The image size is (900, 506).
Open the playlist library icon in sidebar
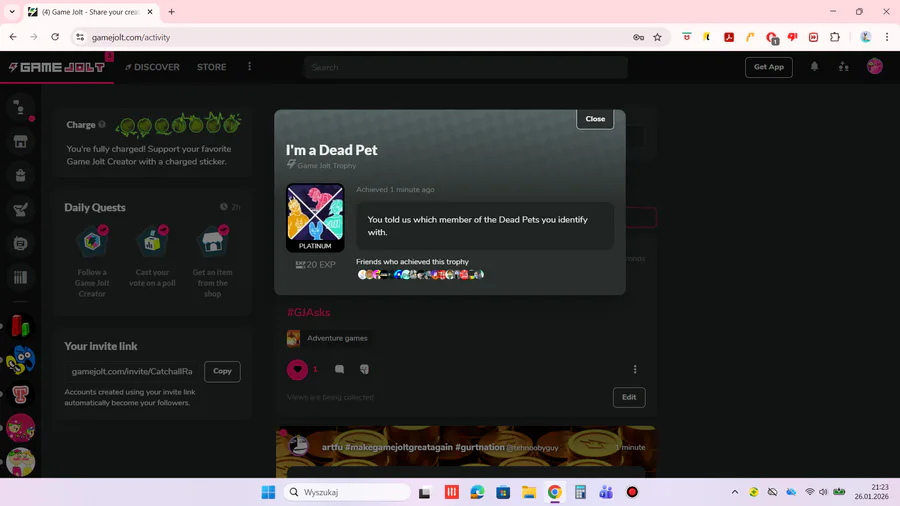21,278
